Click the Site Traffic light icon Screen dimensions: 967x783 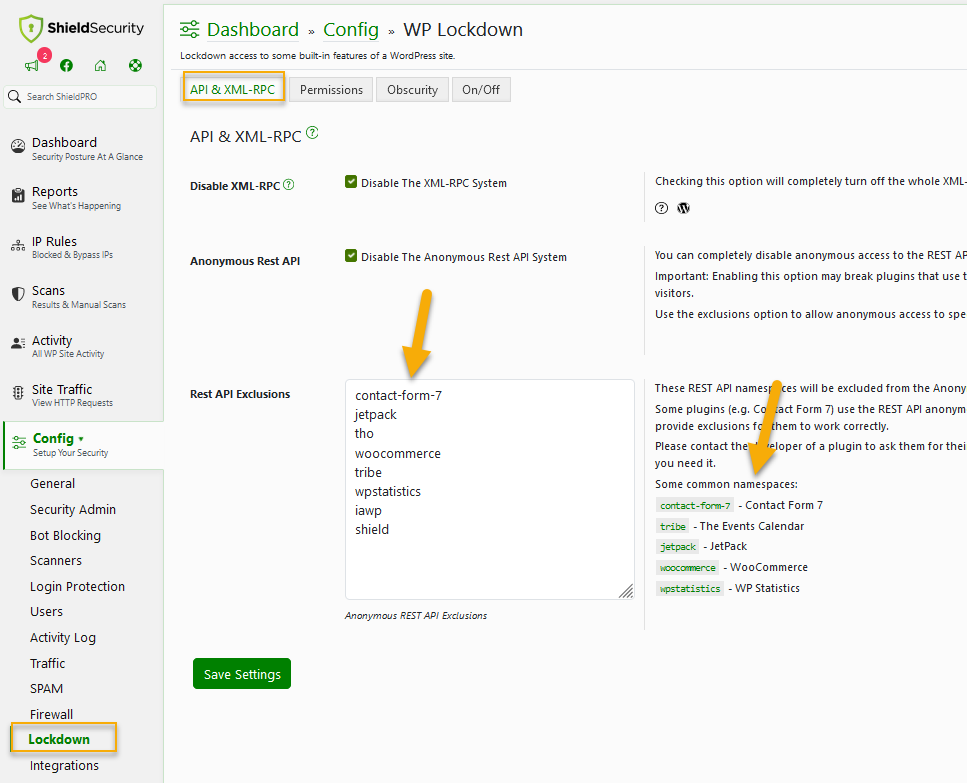pos(18,393)
